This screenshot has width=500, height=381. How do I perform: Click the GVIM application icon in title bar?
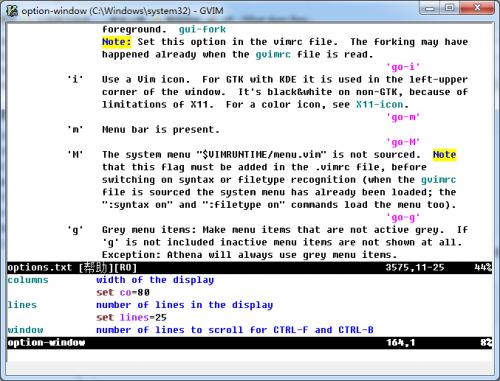point(12,11)
